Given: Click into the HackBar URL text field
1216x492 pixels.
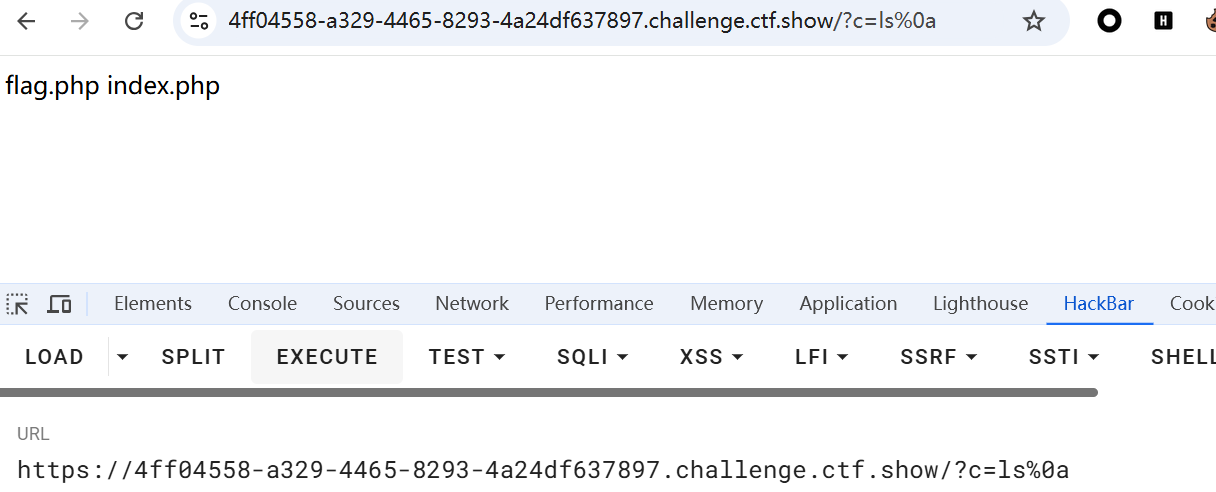Looking at the screenshot, I should 543,470.
